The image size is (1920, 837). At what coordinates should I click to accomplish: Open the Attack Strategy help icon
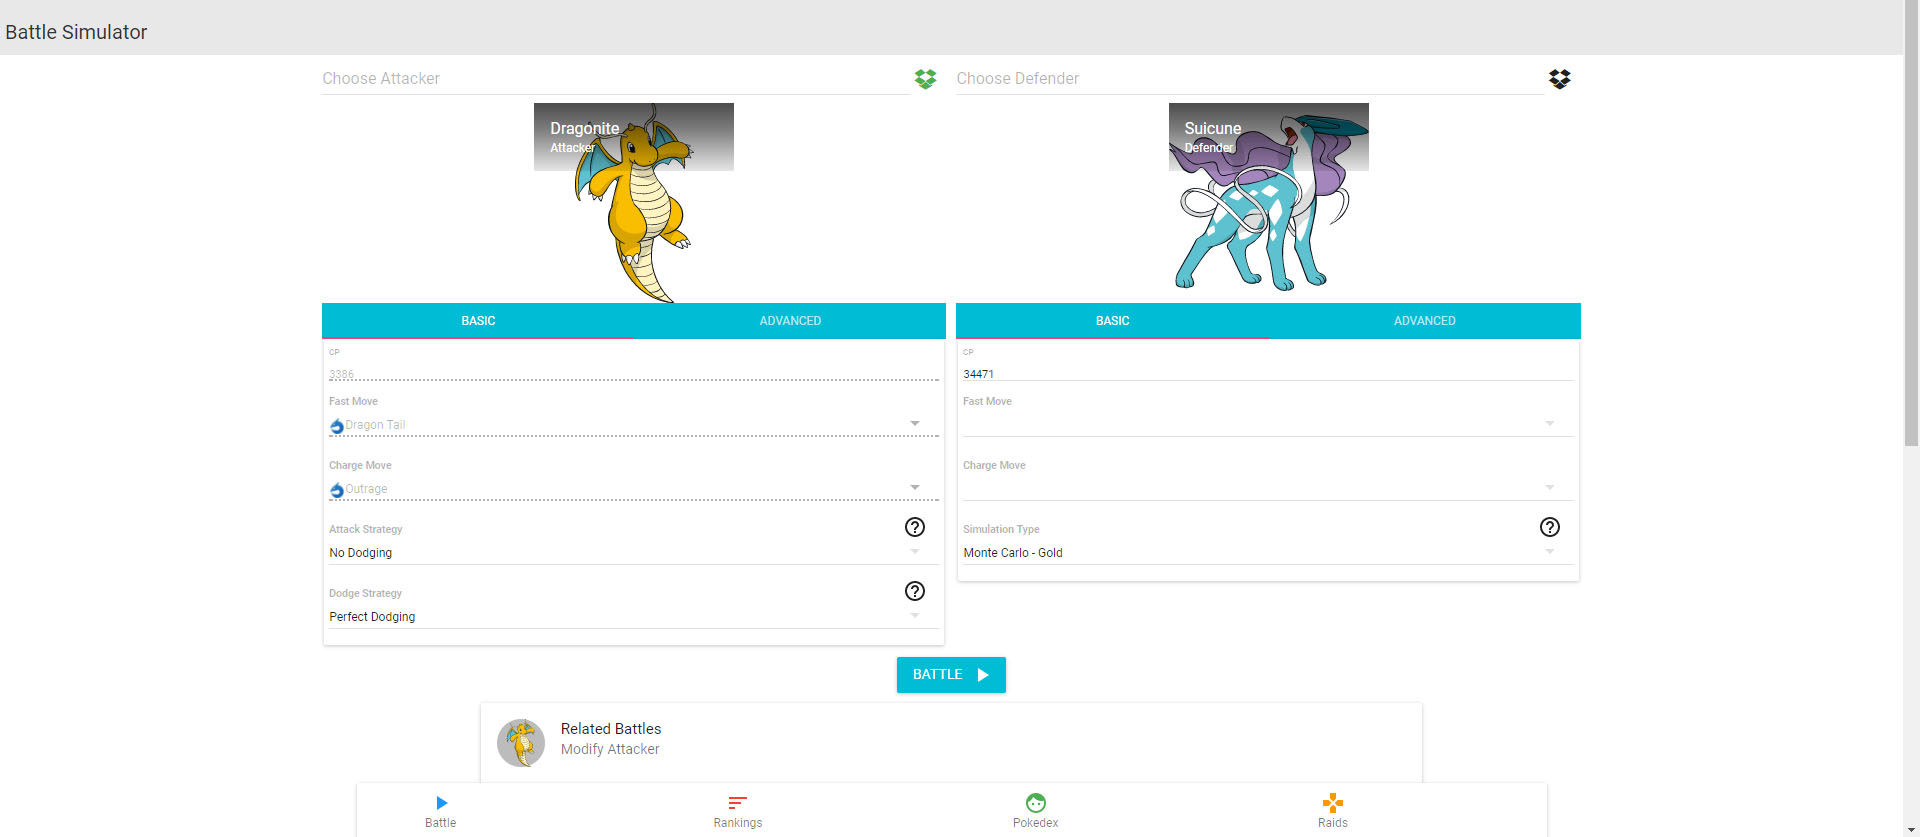tap(914, 527)
